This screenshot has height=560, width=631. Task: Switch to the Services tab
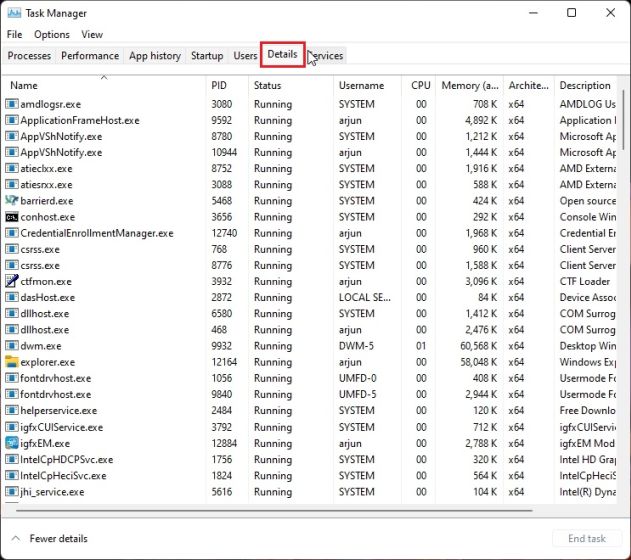click(x=325, y=56)
